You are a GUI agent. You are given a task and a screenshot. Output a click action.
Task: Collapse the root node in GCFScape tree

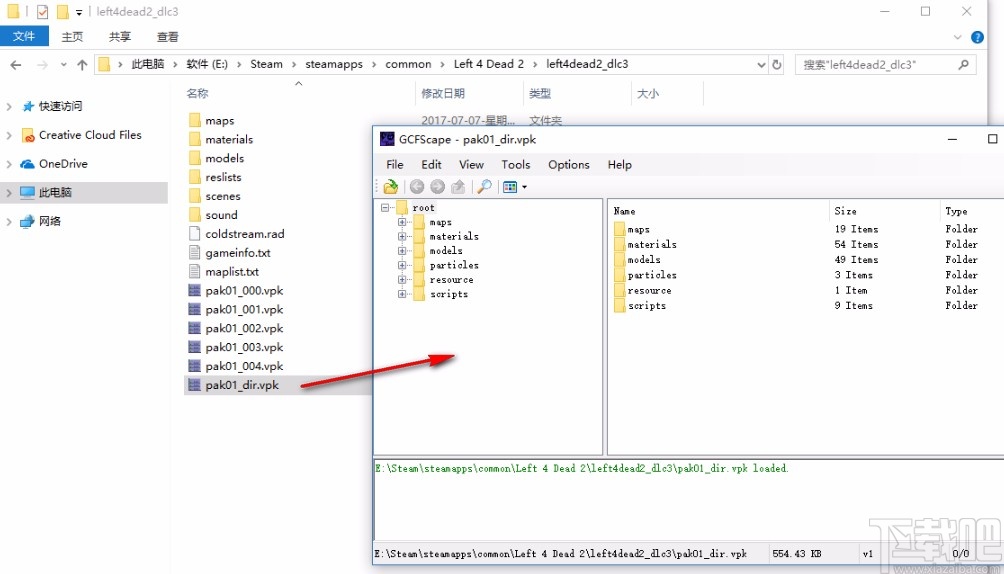[x=385, y=208]
